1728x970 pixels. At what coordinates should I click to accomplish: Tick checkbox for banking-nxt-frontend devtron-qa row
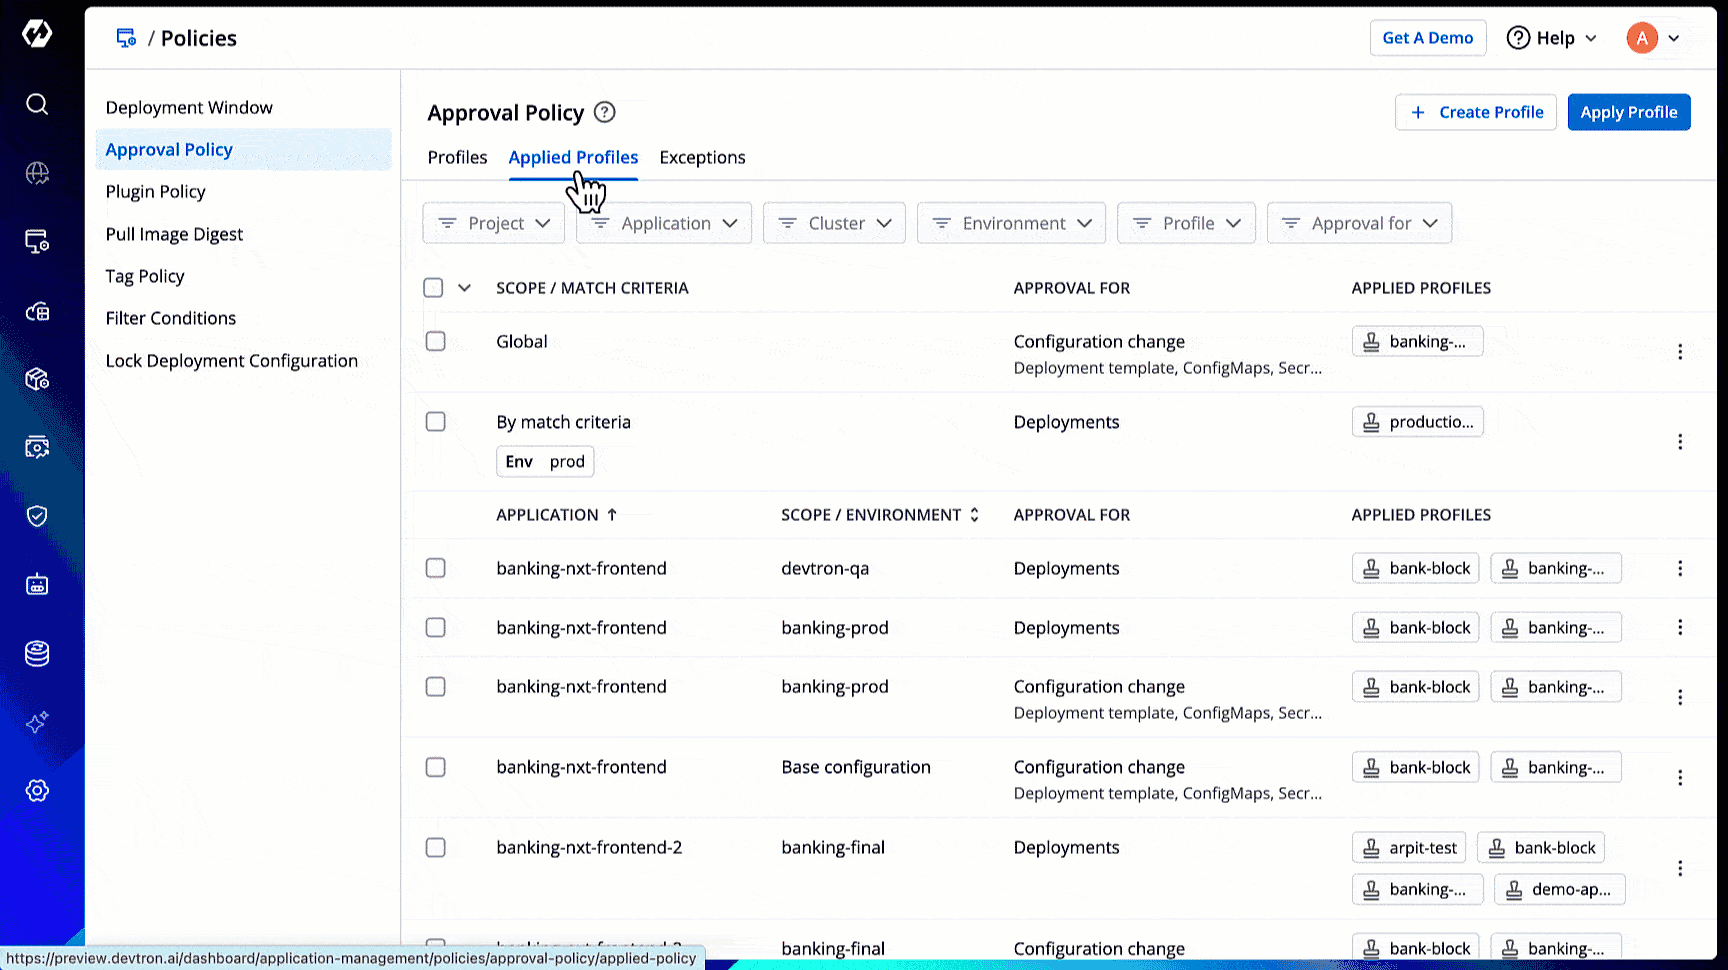click(x=435, y=568)
